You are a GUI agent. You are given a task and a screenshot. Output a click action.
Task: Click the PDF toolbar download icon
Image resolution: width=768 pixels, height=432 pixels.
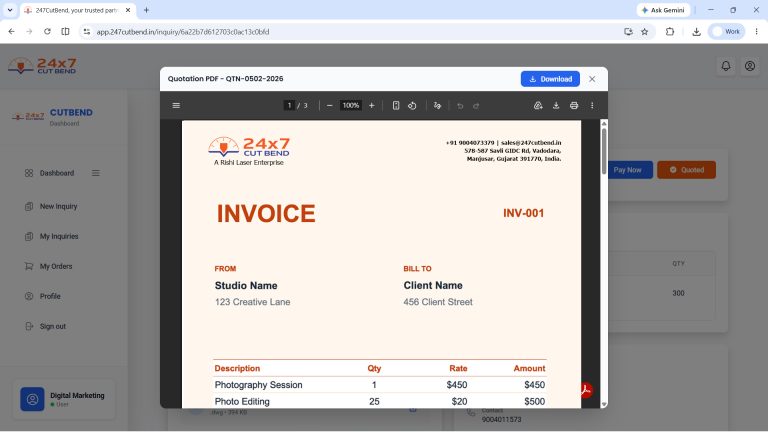click(556, 105)
